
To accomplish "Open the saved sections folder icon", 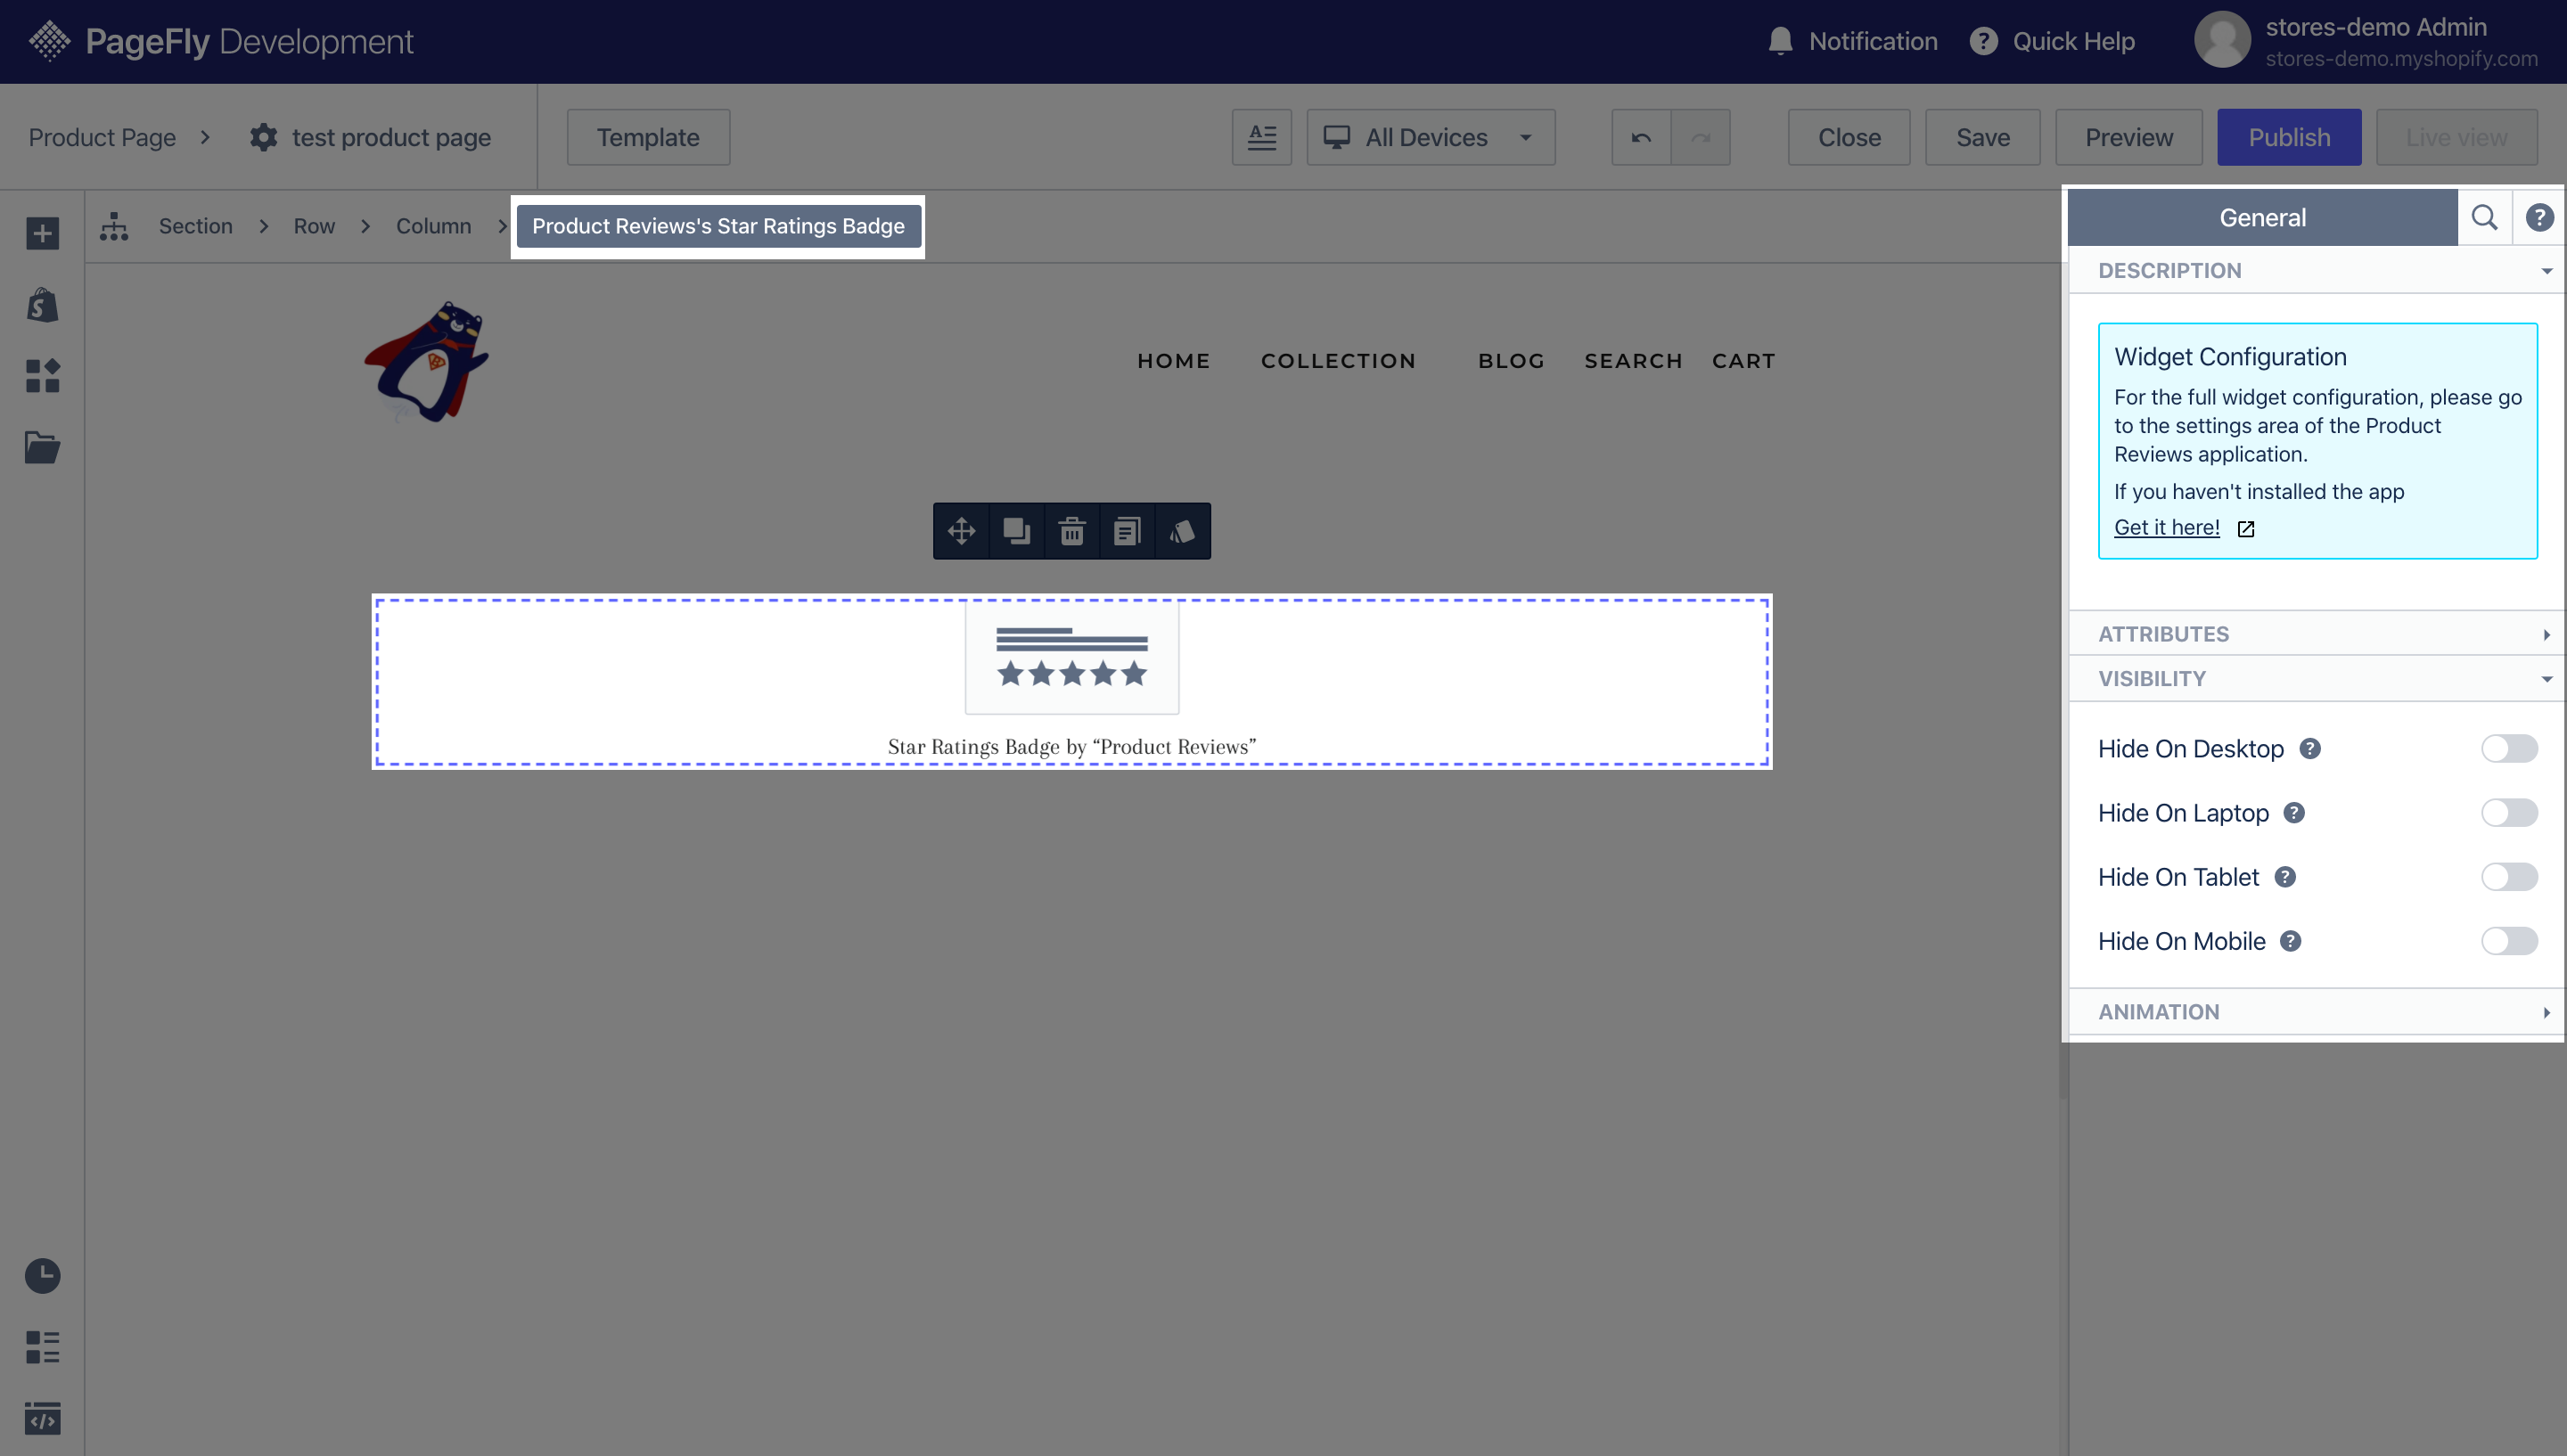I will 42,447.
